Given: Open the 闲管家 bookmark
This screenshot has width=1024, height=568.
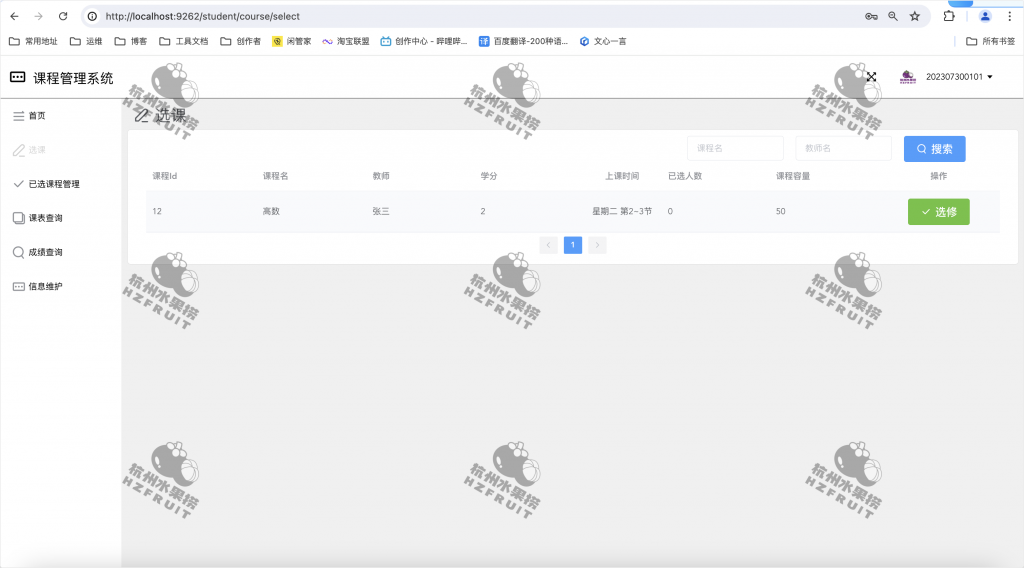Looking at the screenshot, I should (x=292, y=41).
